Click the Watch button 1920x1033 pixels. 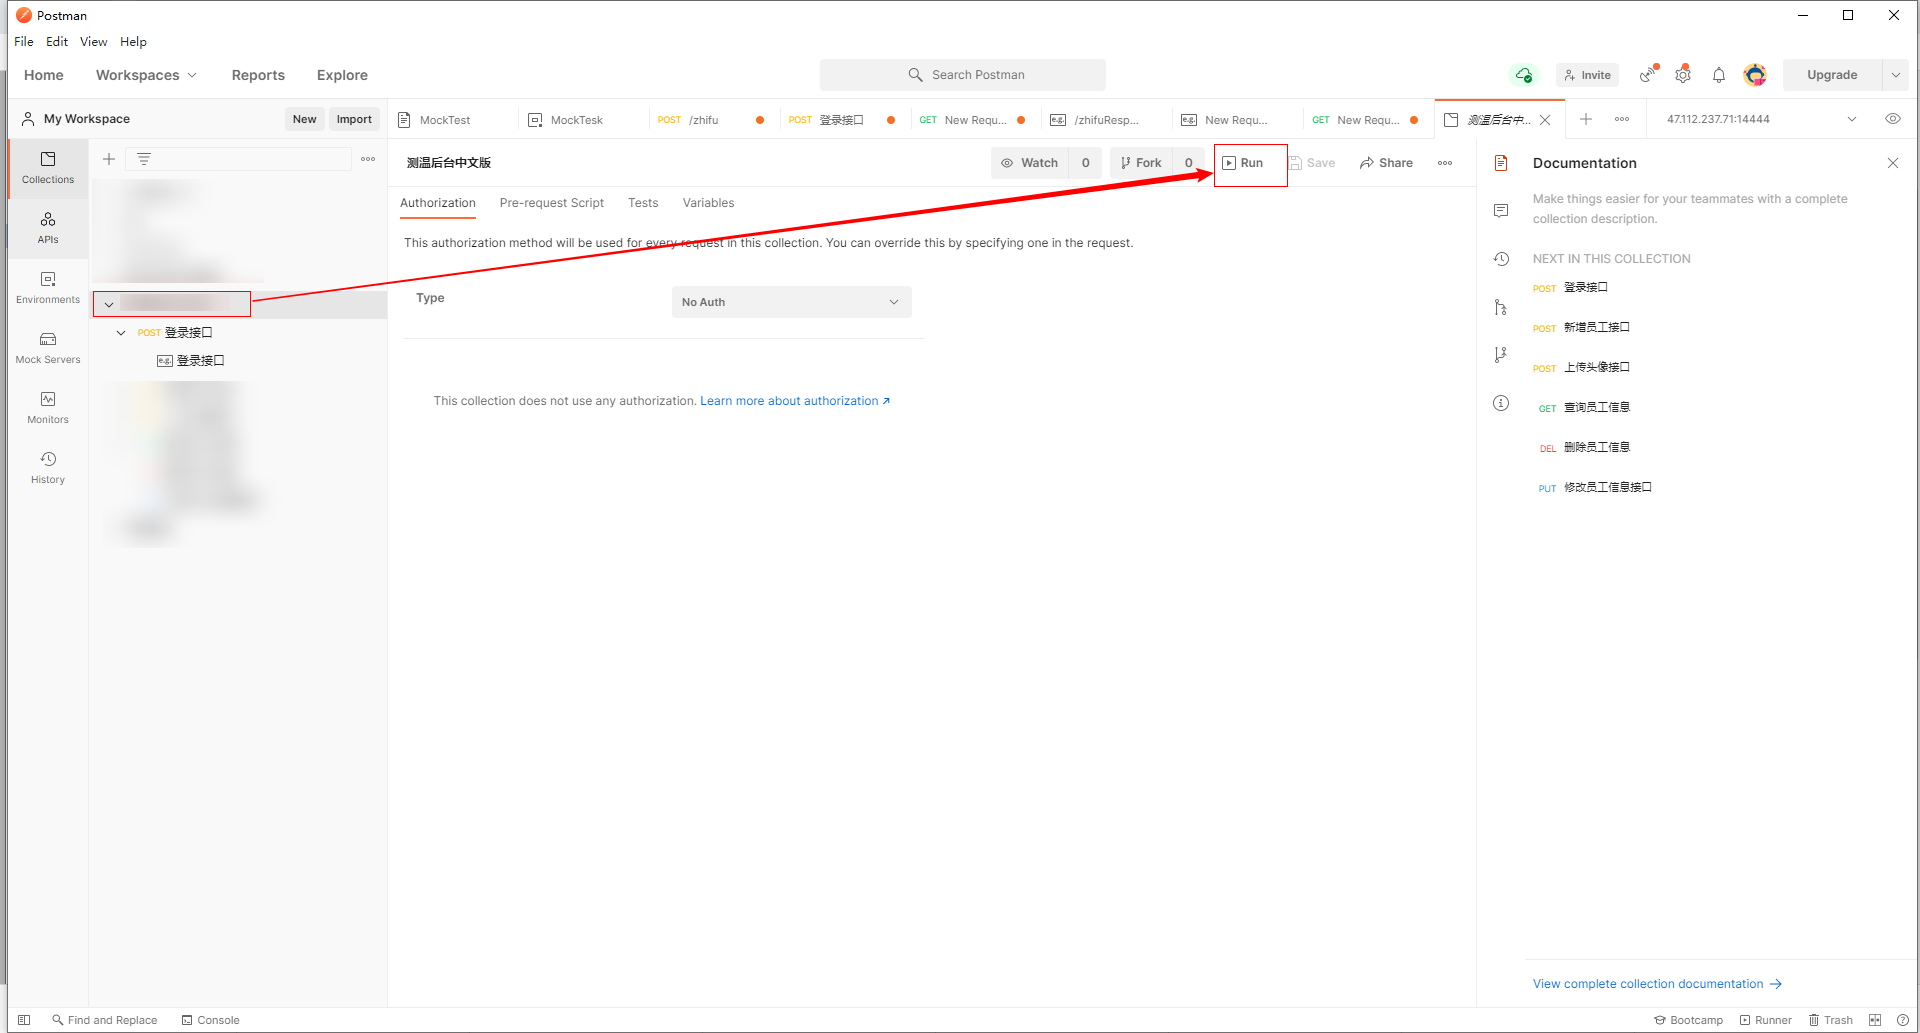[x=1030, y=163]
